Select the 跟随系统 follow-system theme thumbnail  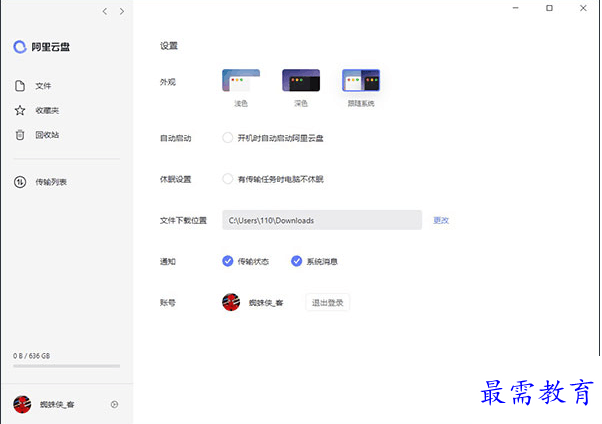click(361, 80)
